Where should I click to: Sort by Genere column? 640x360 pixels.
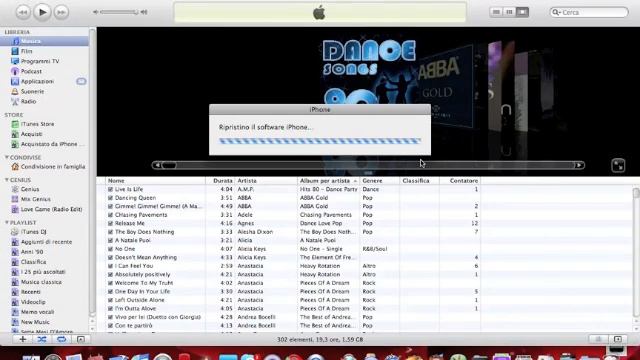click(x=380, y=180)
